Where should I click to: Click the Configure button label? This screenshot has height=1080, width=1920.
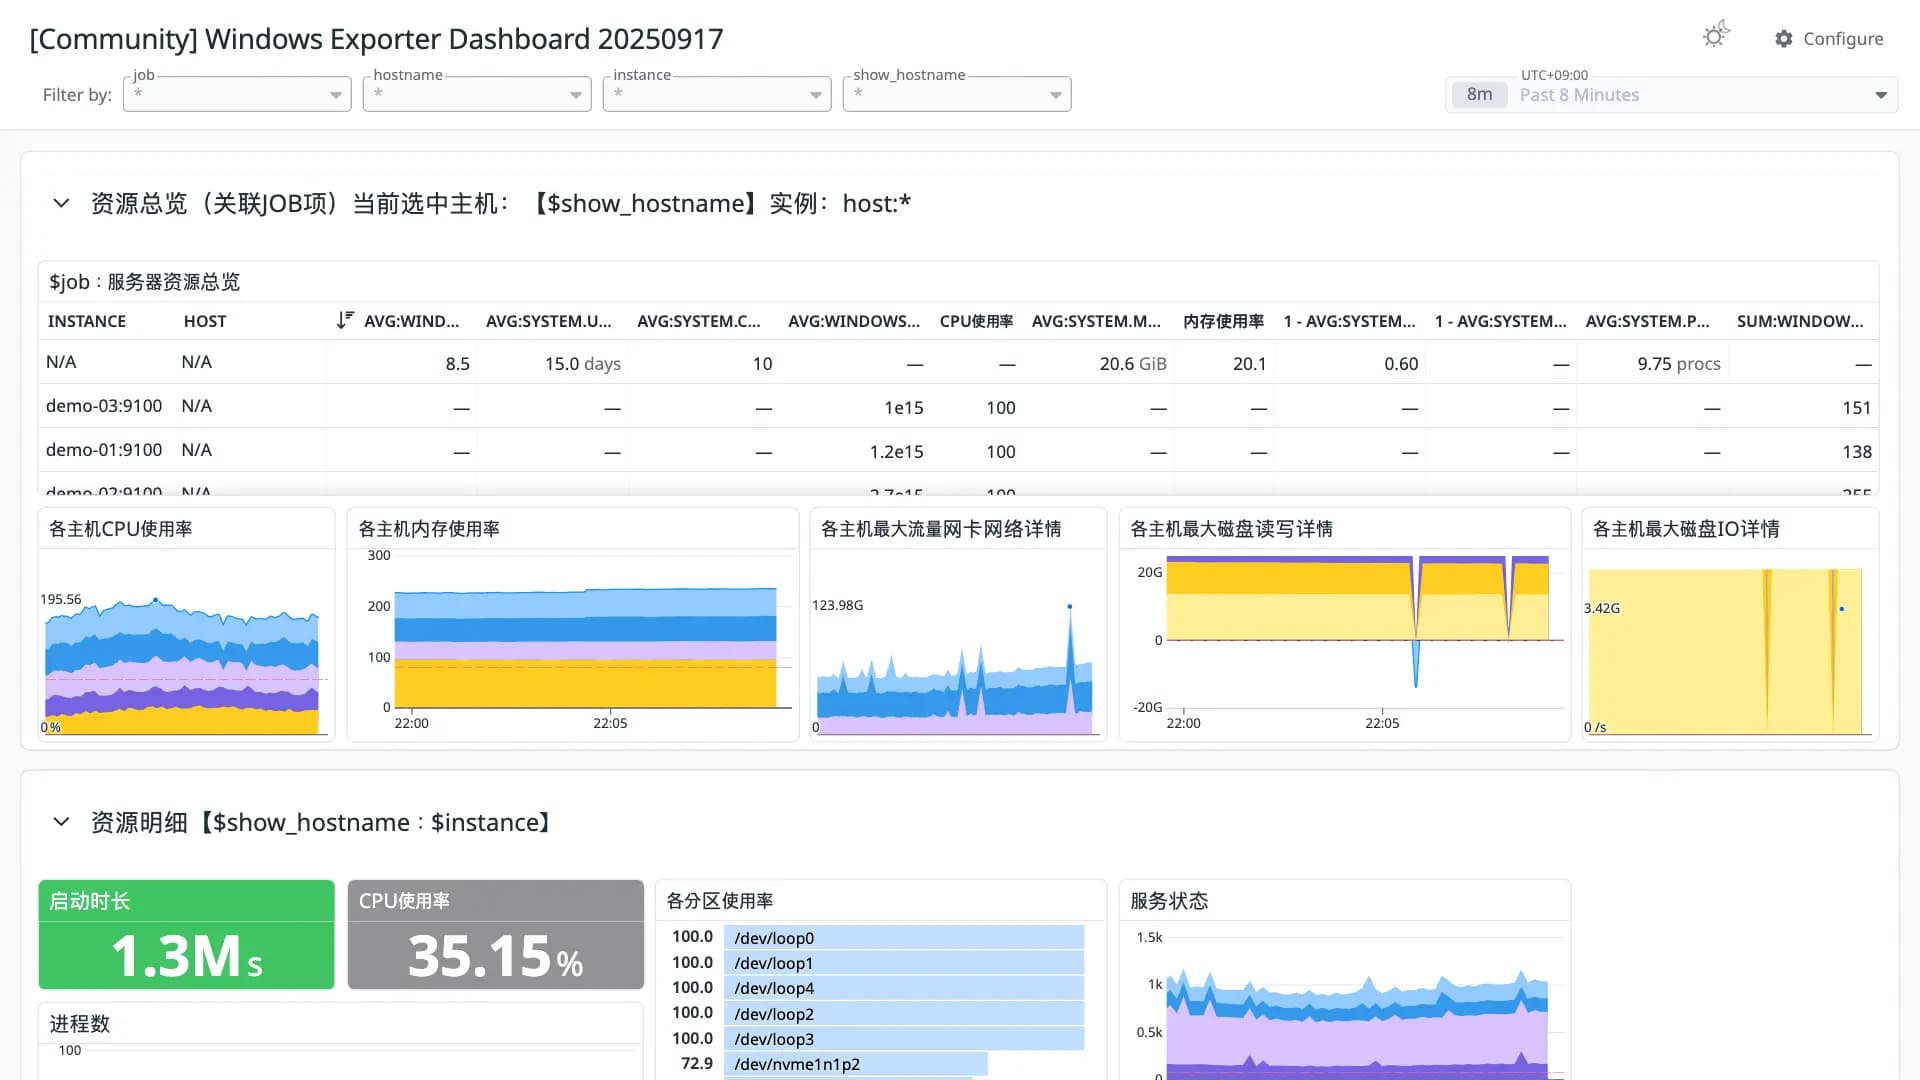coord(1843,39)
